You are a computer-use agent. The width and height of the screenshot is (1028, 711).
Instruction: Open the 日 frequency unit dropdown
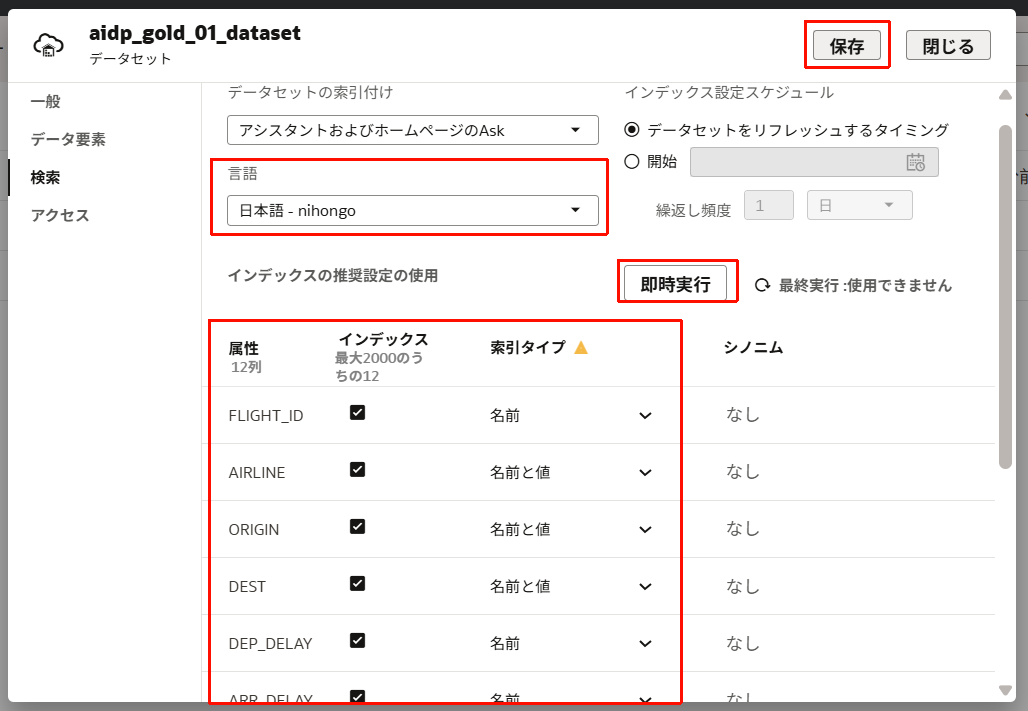860,205
